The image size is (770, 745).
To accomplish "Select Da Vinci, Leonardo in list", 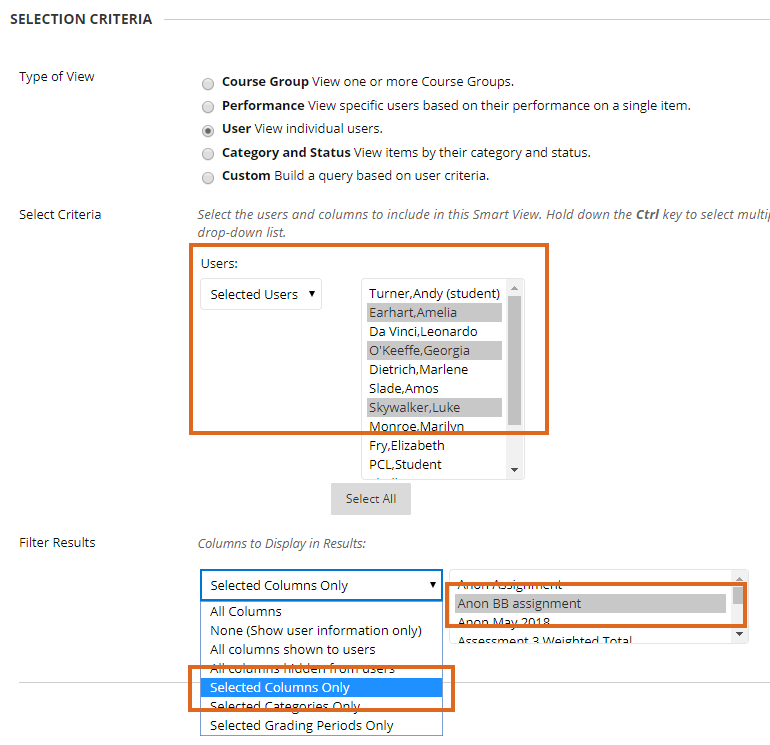I will click(x=423, y=331).
